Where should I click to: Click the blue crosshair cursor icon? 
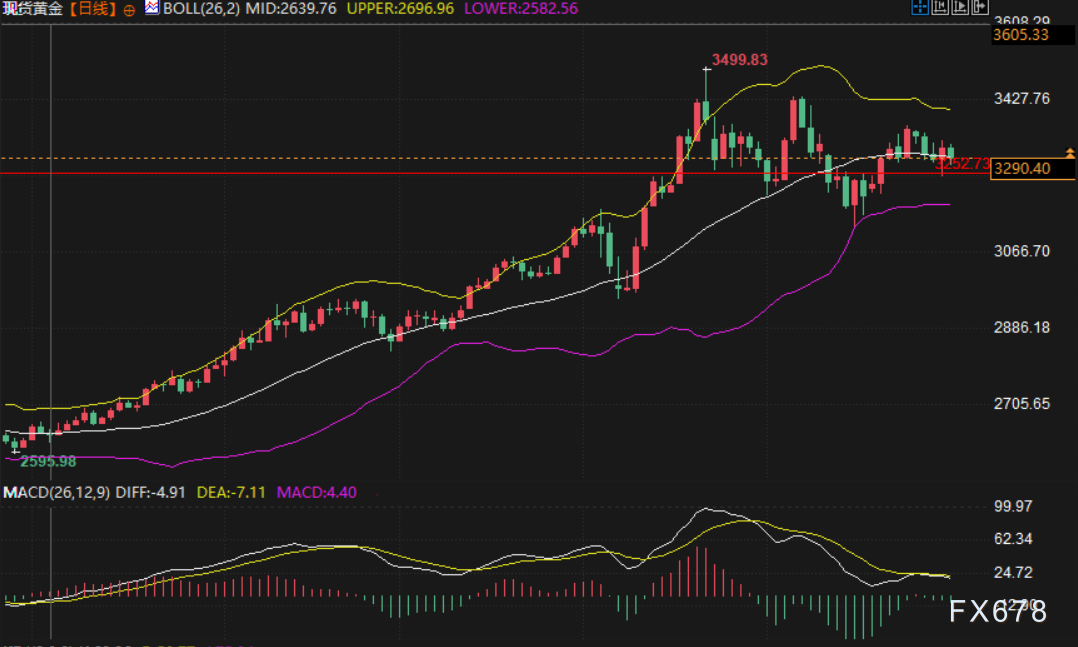(x=919, y=8)
